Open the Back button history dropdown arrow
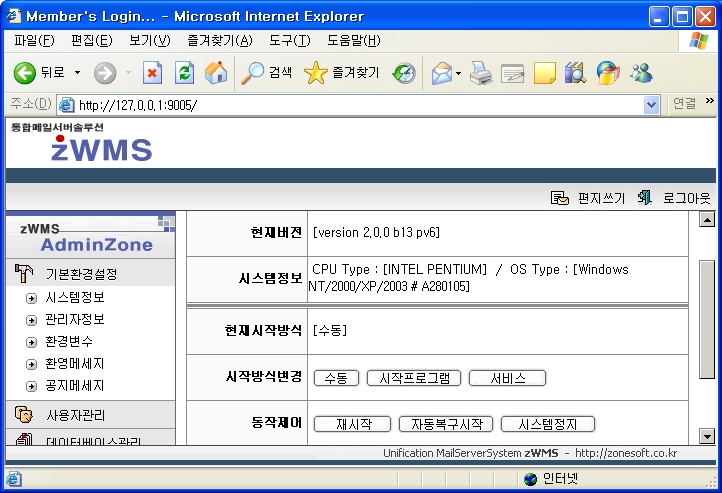The width and height of the screenshot is (722, 493). click(x=78, y=72)
